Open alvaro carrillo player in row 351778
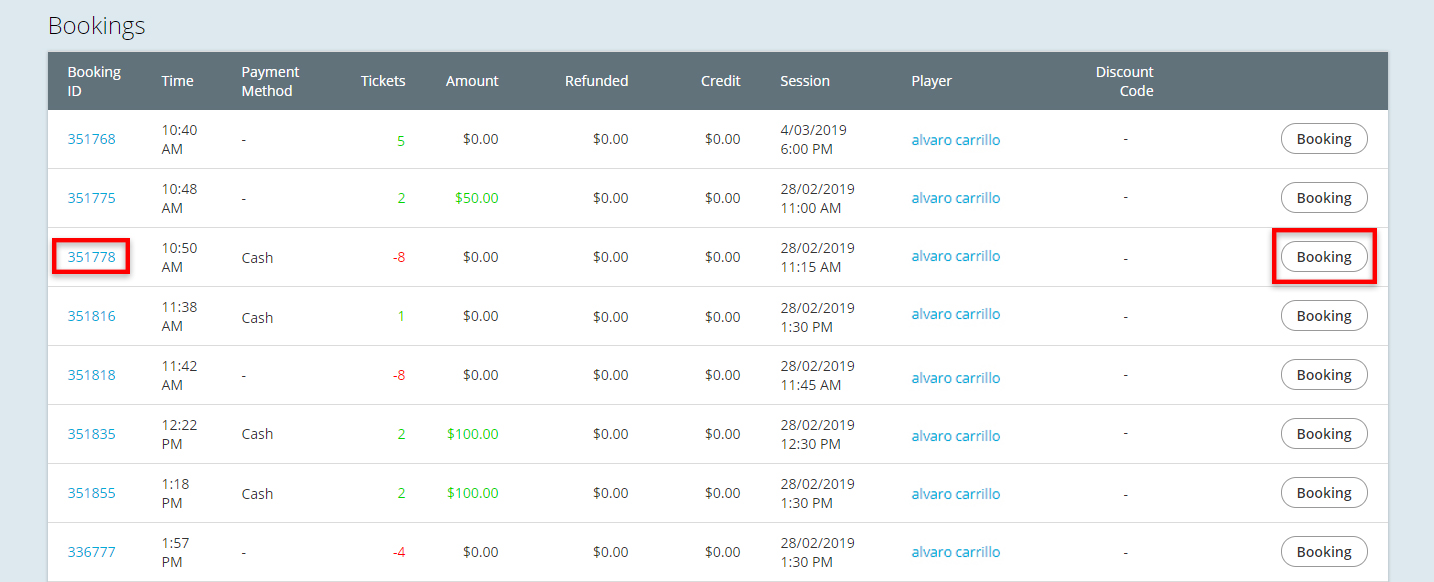Viewport: 1434px width, 582px height. (x=956, y=256)
